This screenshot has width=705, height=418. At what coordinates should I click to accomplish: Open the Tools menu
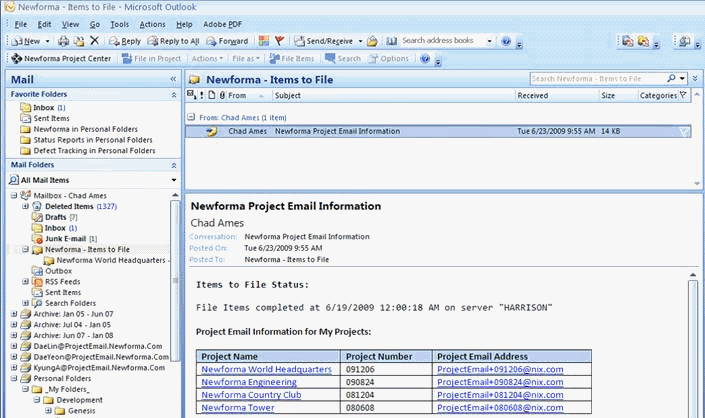pyautogui.click(x=120, y=24)
